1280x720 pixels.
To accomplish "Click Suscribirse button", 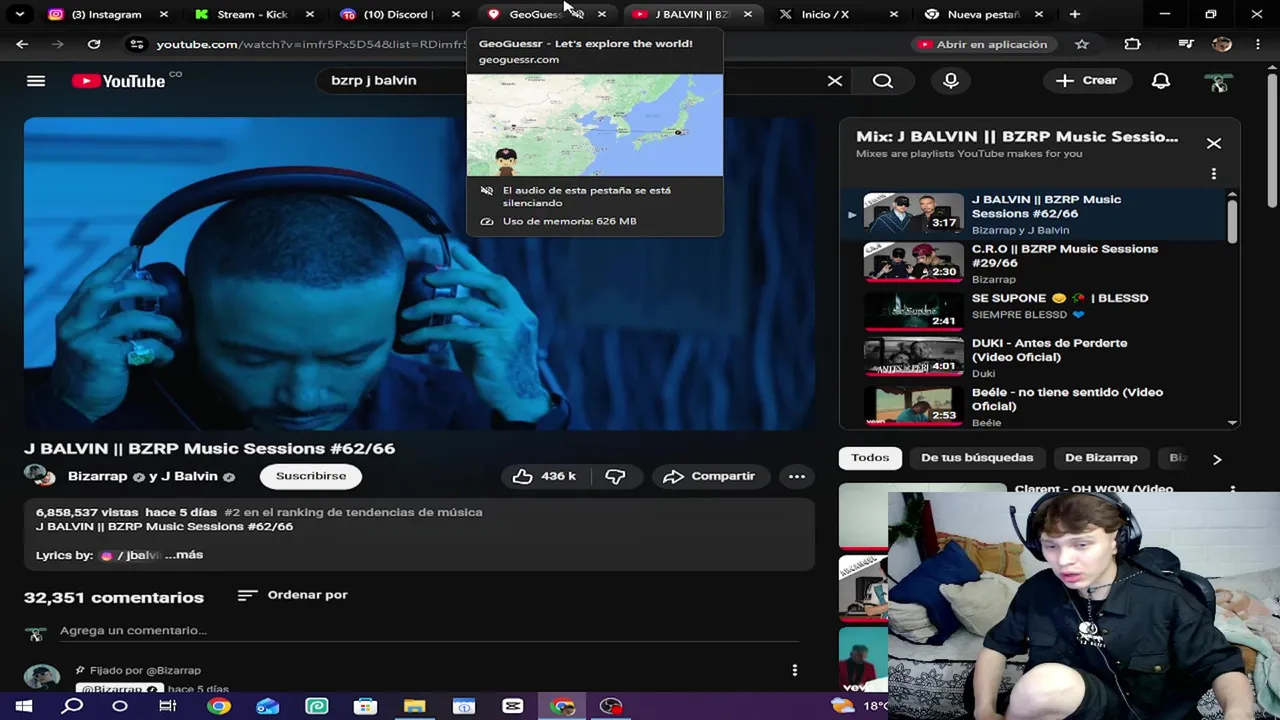I will [x=311, y=476].
